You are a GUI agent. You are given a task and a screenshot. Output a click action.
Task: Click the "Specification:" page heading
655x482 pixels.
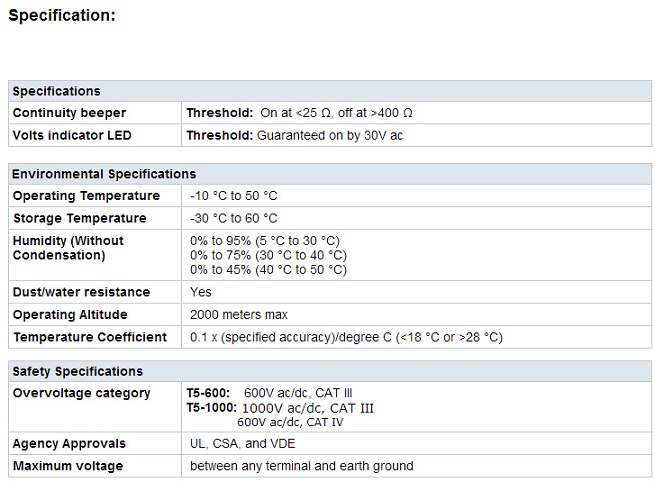[x=61, y=16]
